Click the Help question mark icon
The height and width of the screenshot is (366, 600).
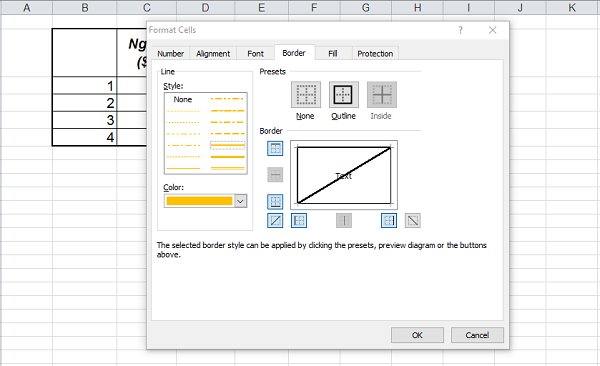pos(460,30)
